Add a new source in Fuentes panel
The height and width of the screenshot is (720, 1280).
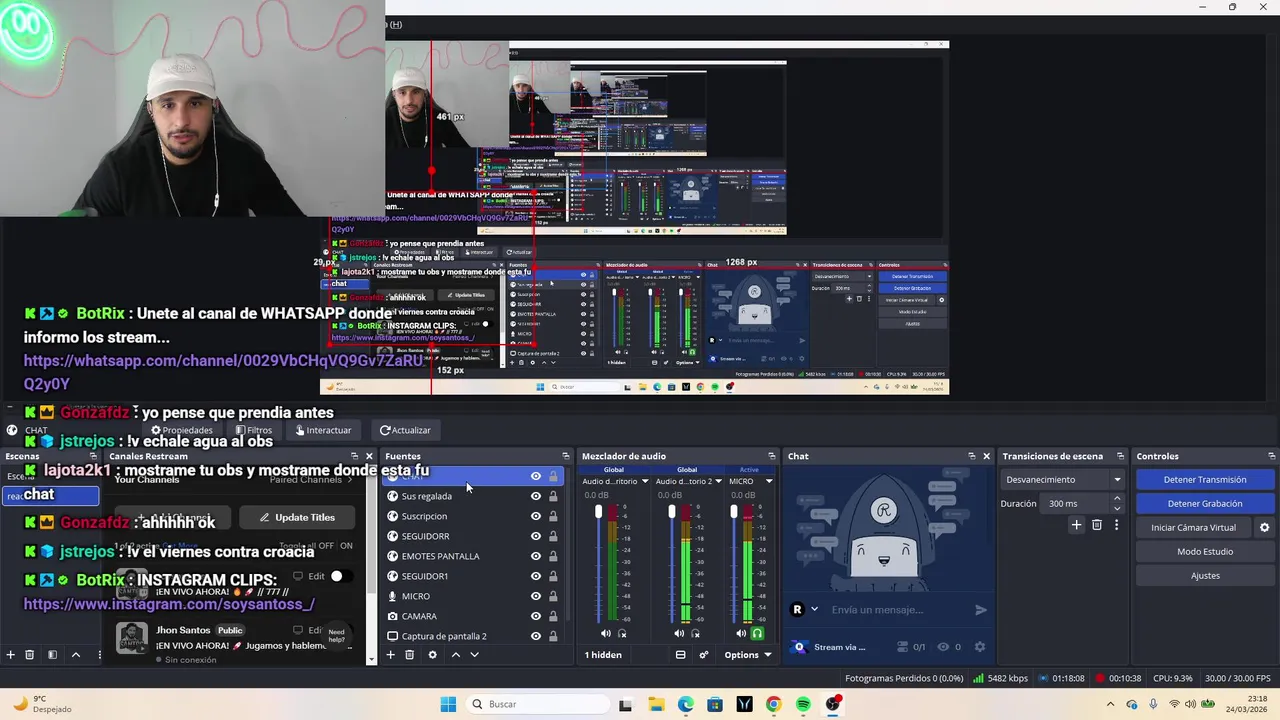pos(391,655)
